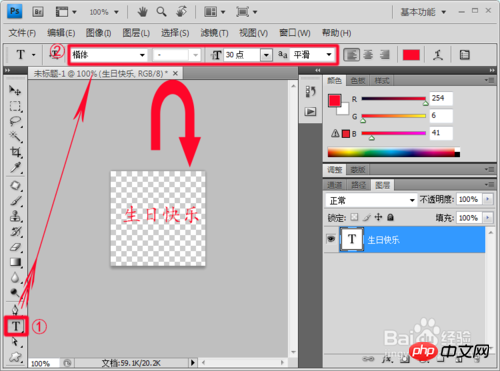Select the Eyedropper tool

tap(15, 167)
